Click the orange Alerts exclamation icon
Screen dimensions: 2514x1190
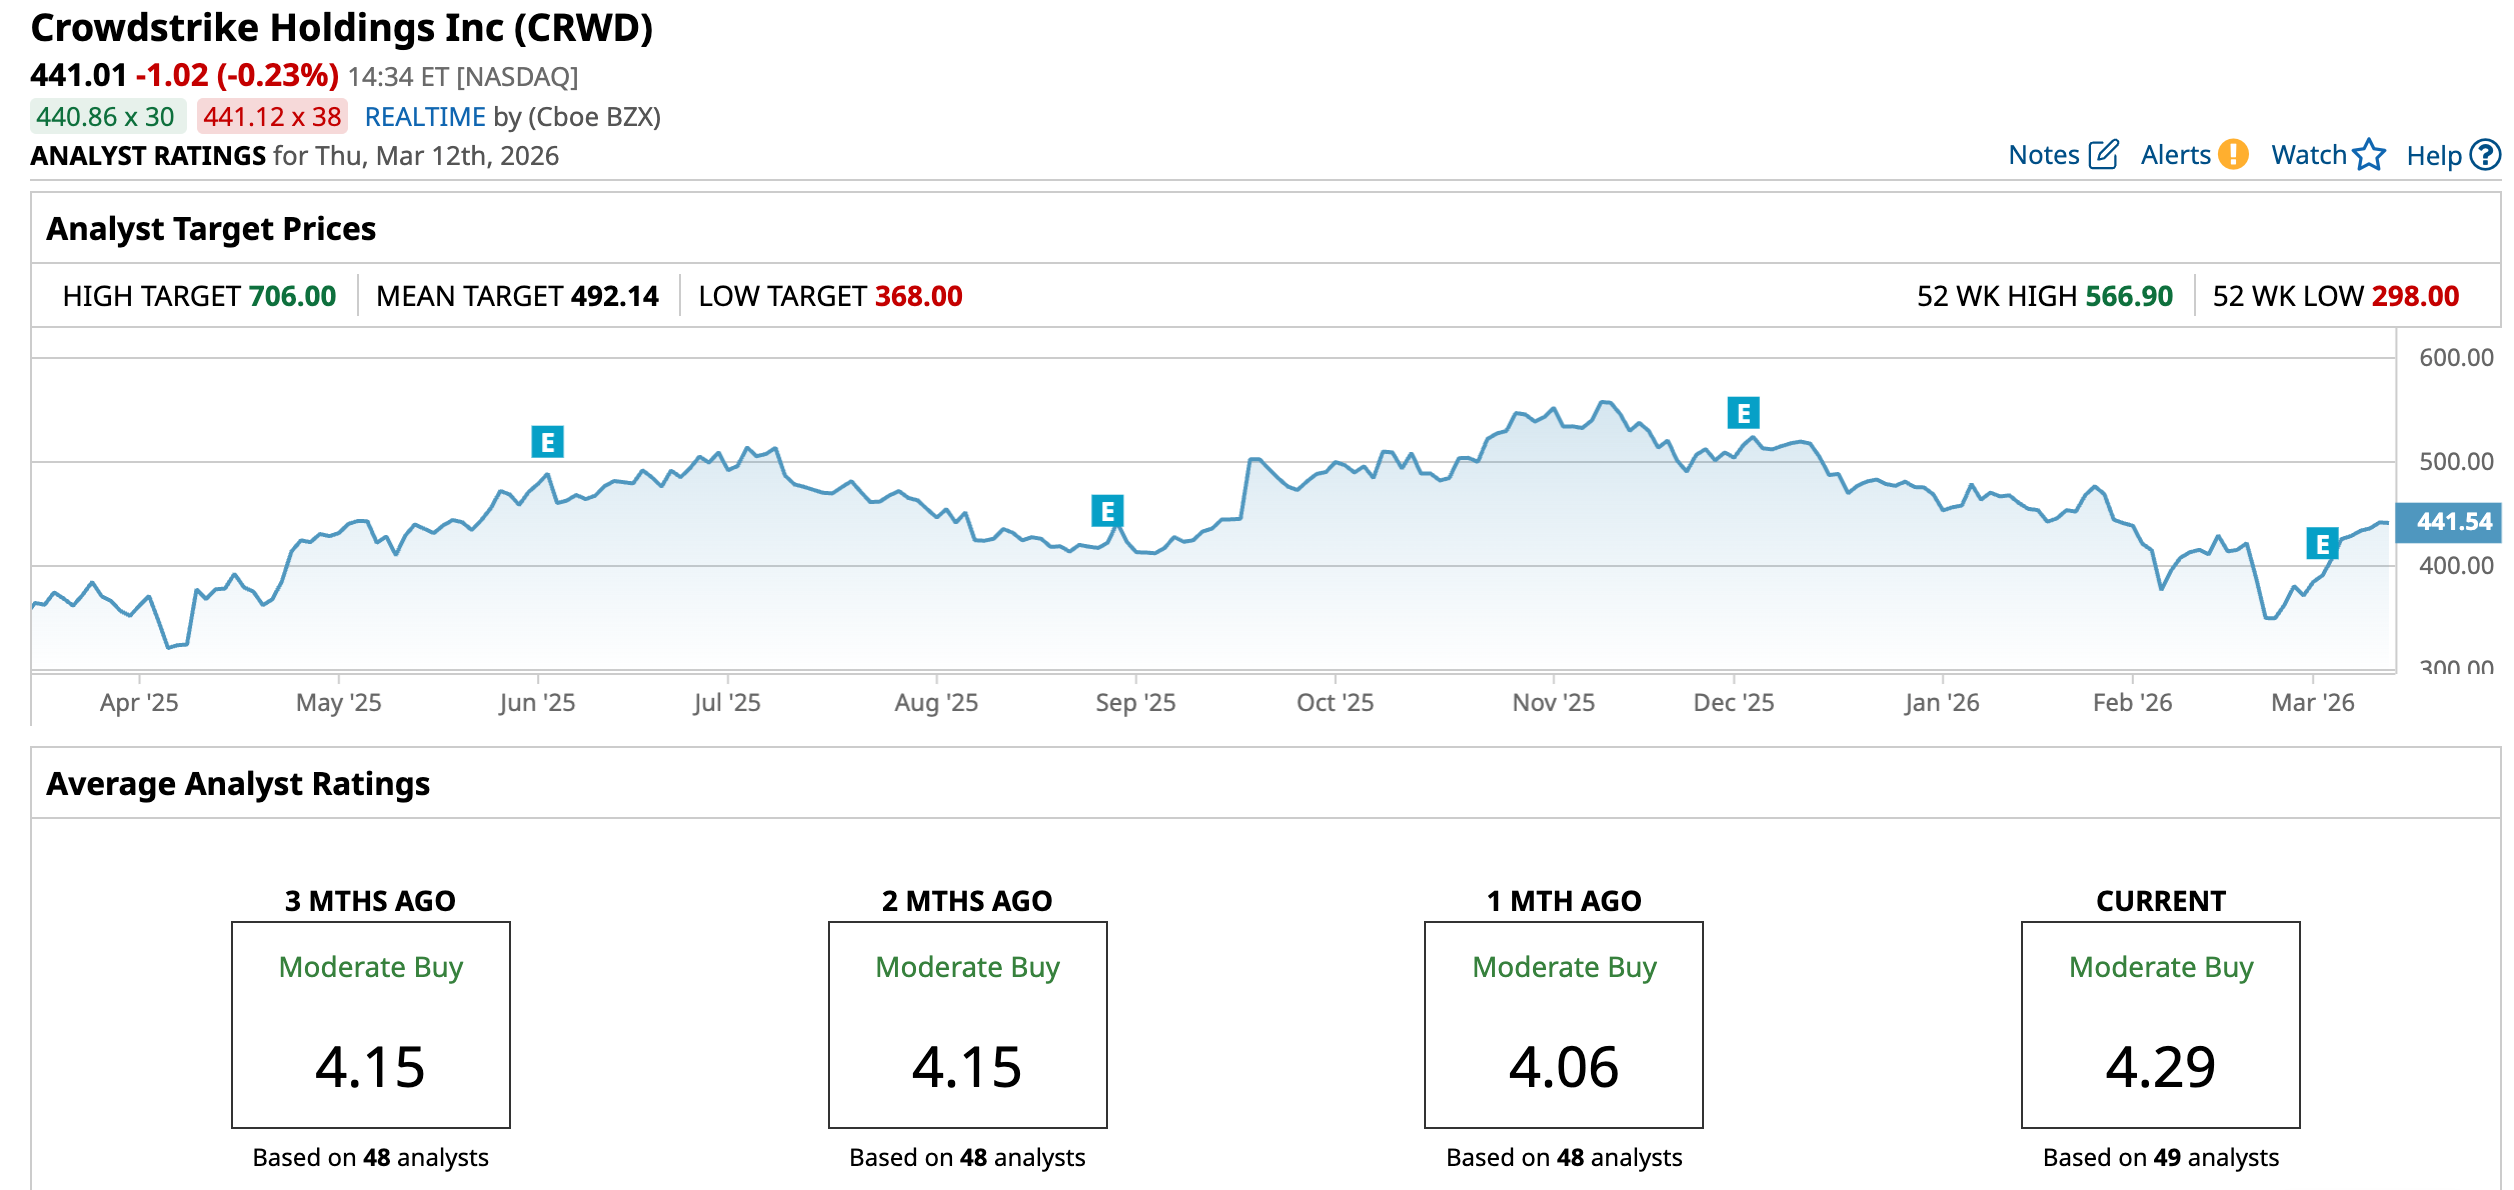pyautogui.click(x=2233, y=155)
